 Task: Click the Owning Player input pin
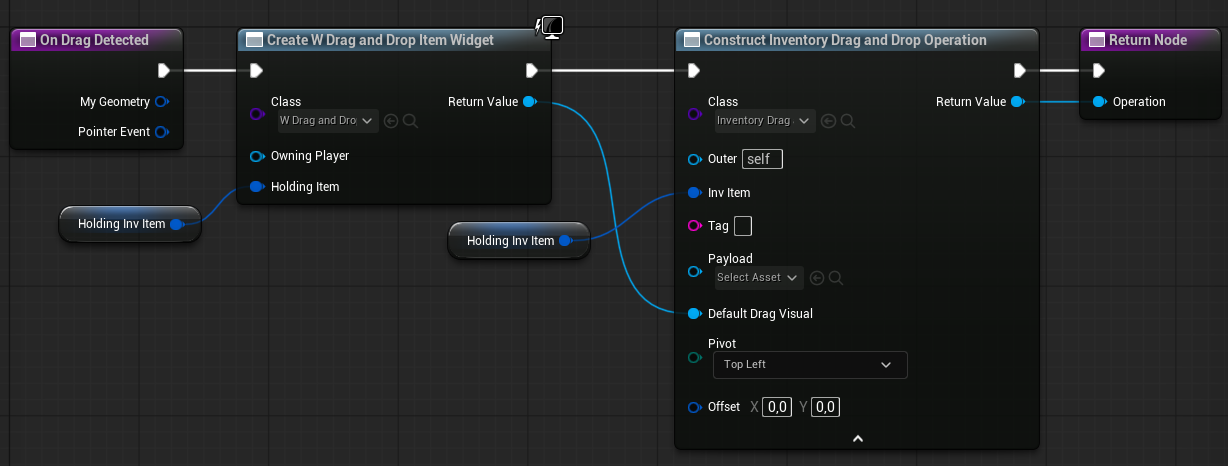pyautogui.click(x=256, y=156)
